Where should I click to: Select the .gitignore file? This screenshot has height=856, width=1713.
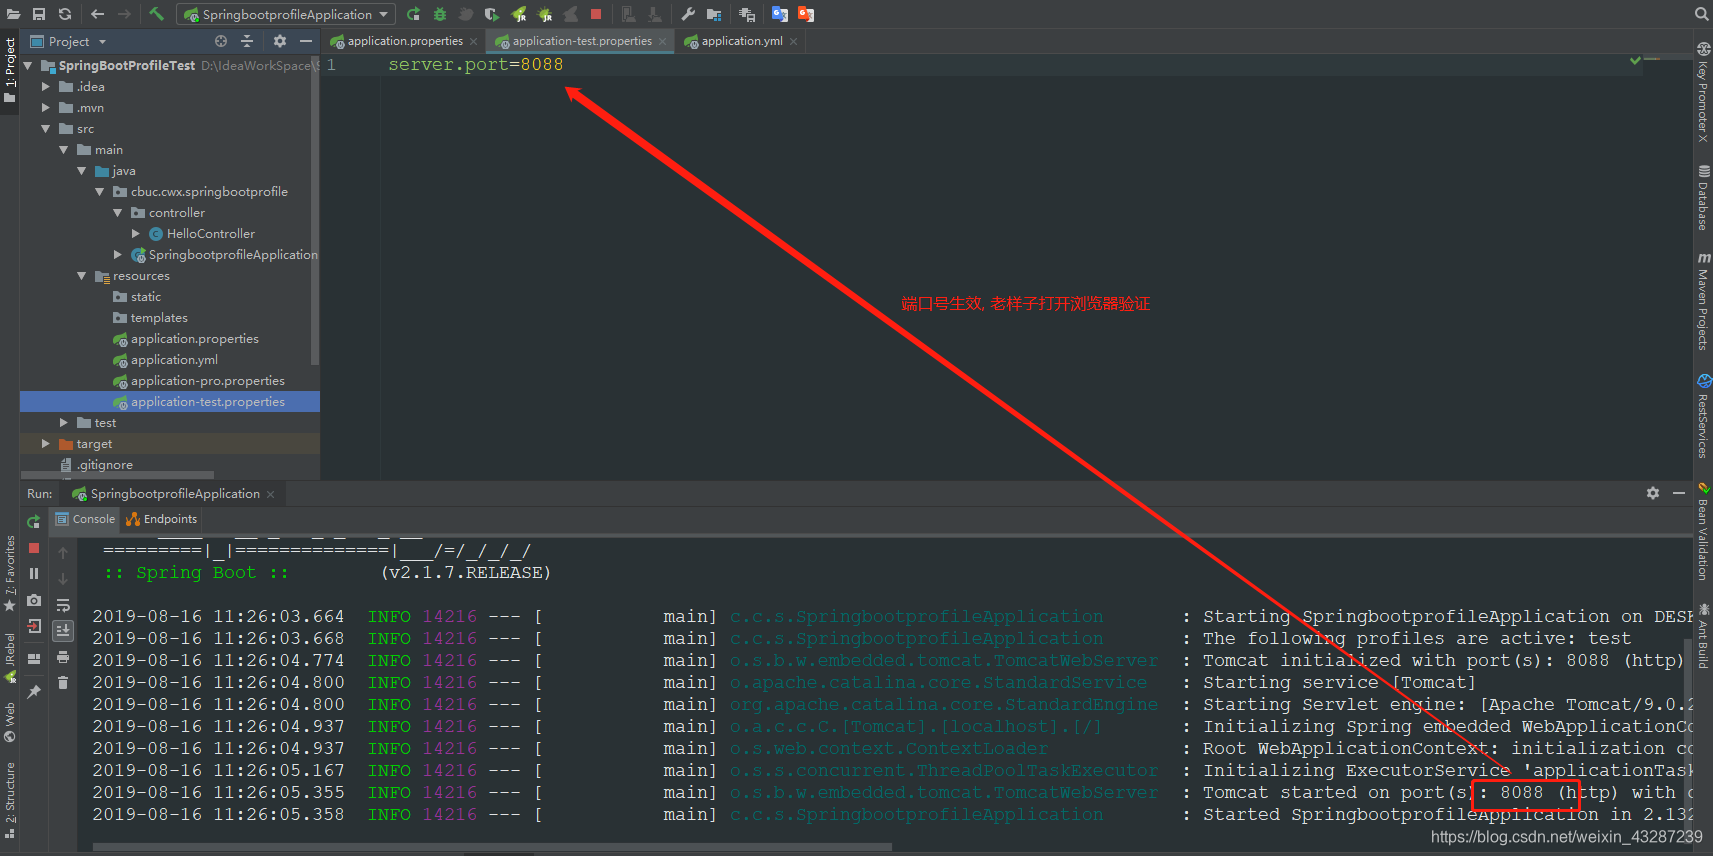(104, 465)
